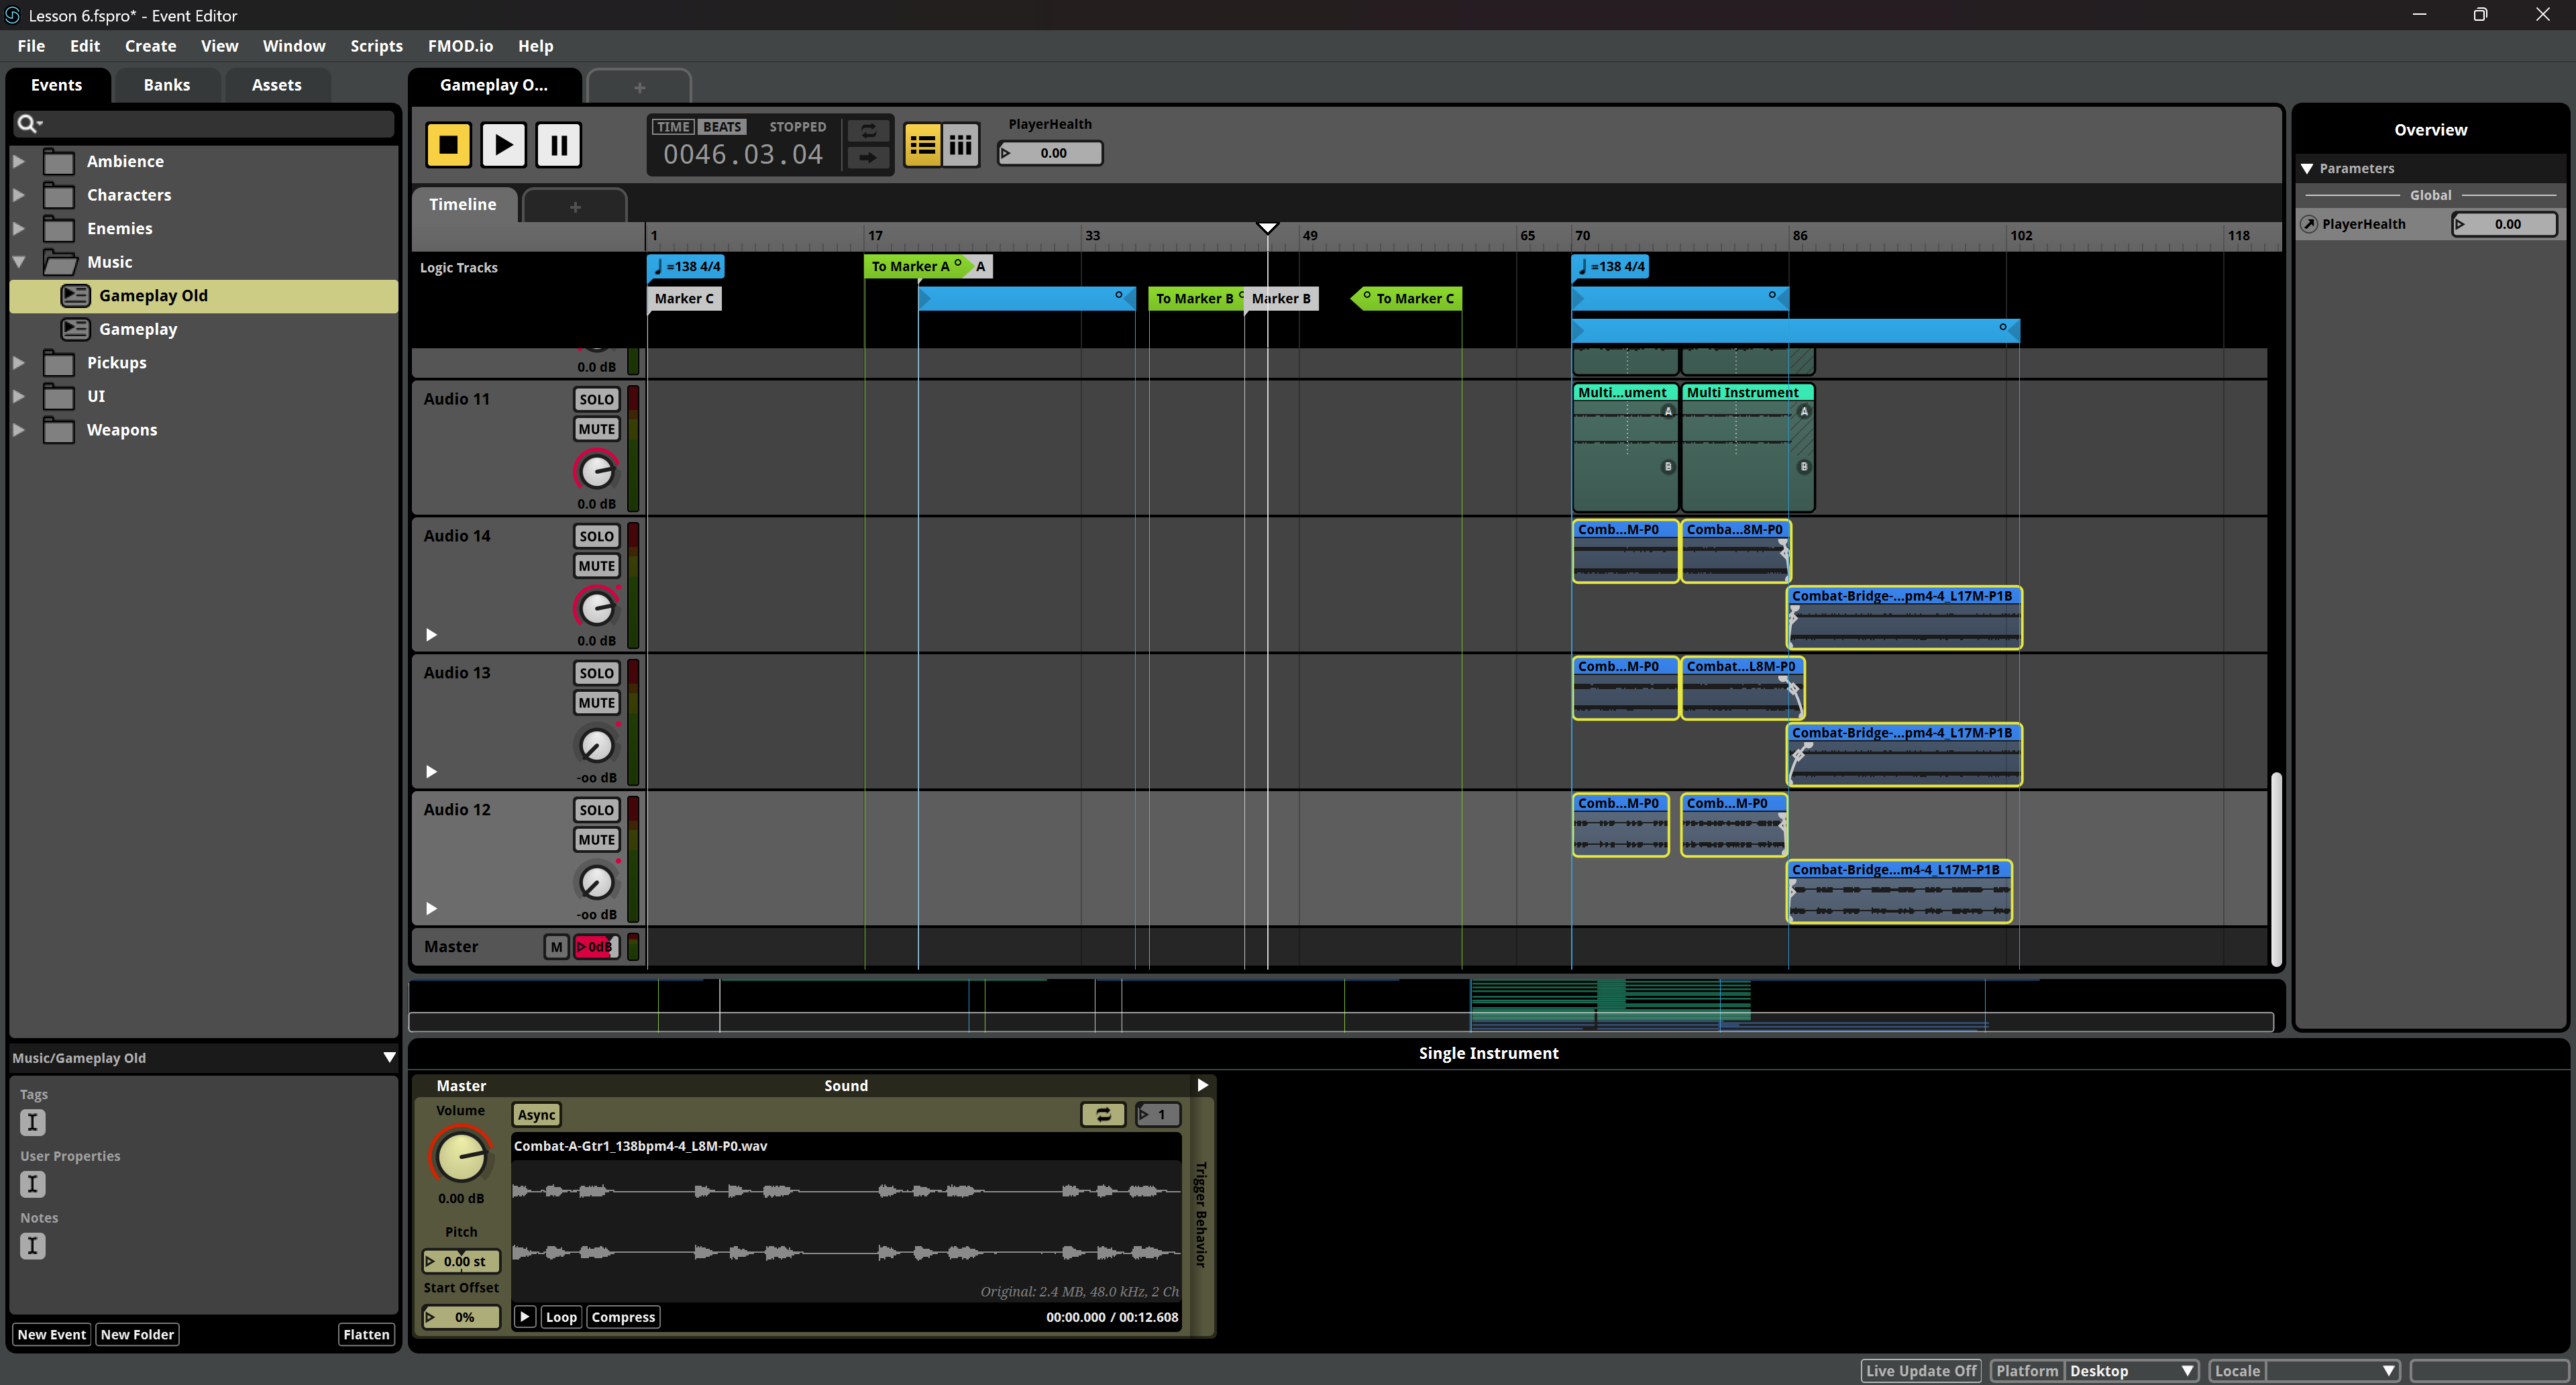Image resolution: width=2576 pixels, height=1385 pixels.
Task: Select the Gameplay event icon
Action: (x=75, y=329)
